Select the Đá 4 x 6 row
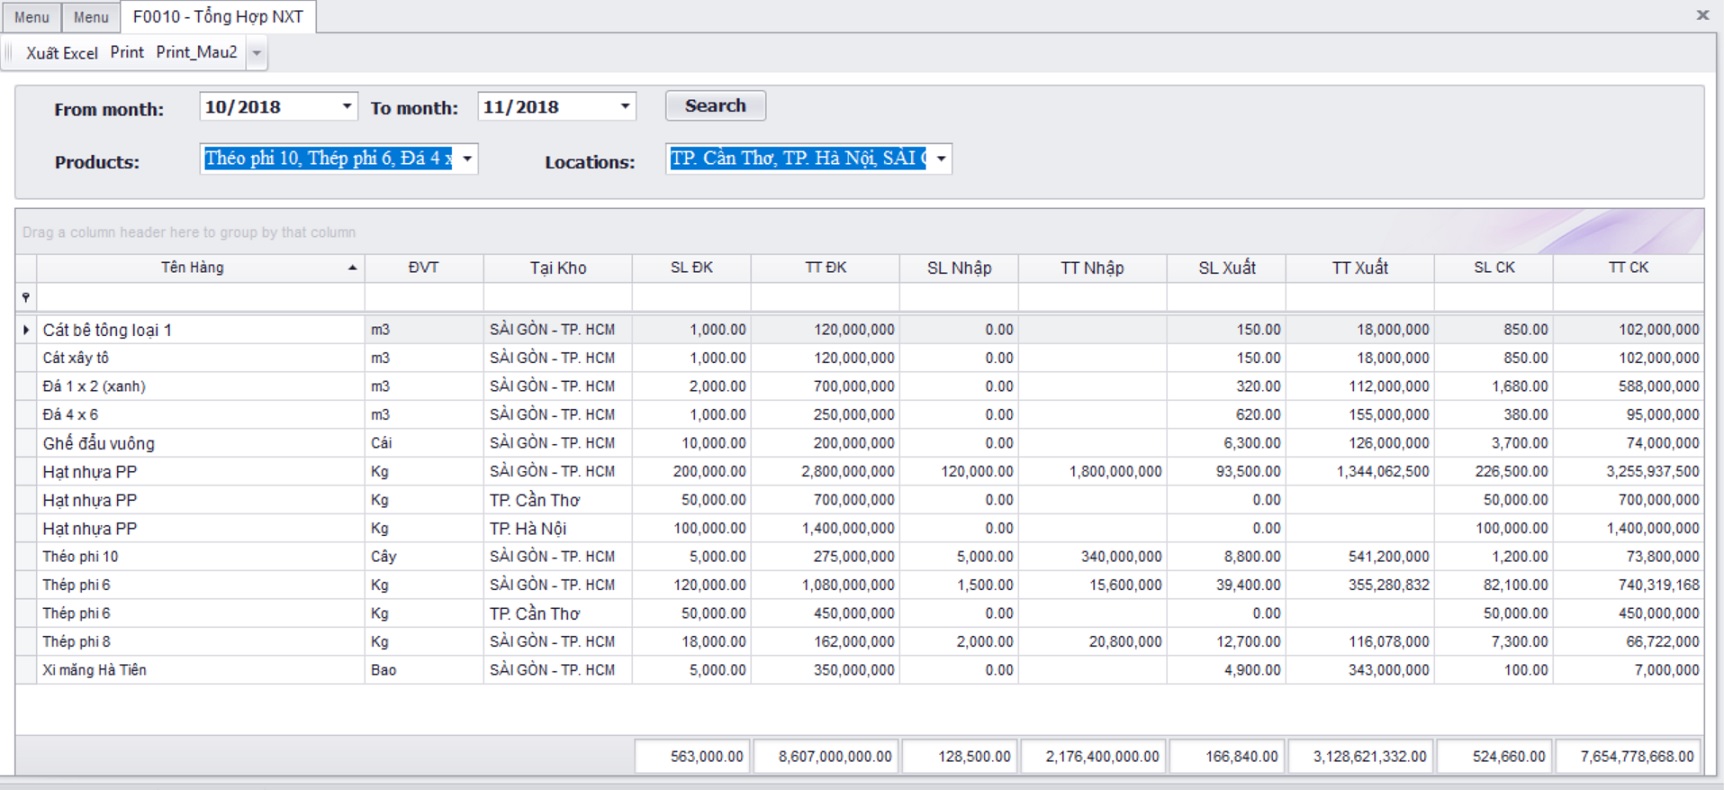 [x=860, y=414]
